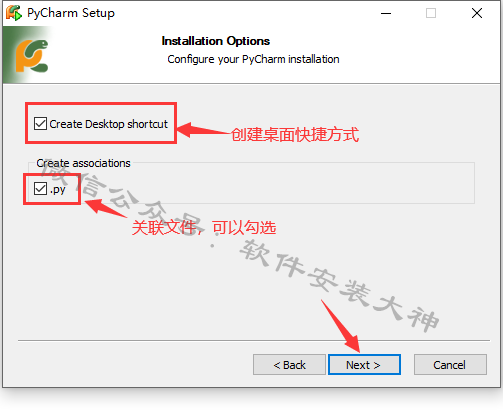Click the grayed-out maximize window button
Screen dimensions: 503x414
click(x=431, y=13)
